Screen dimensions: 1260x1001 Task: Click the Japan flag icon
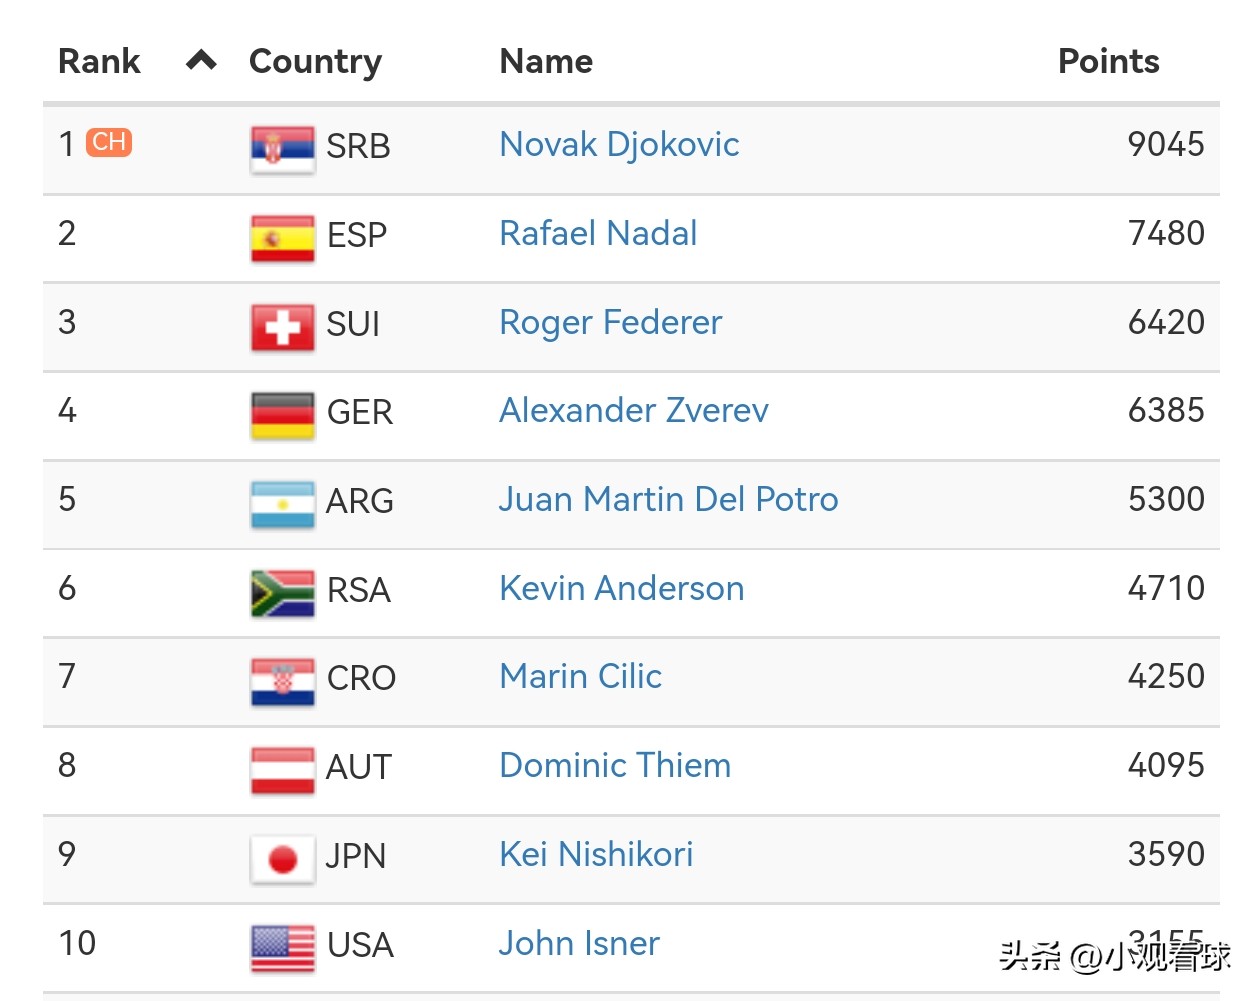283,858
